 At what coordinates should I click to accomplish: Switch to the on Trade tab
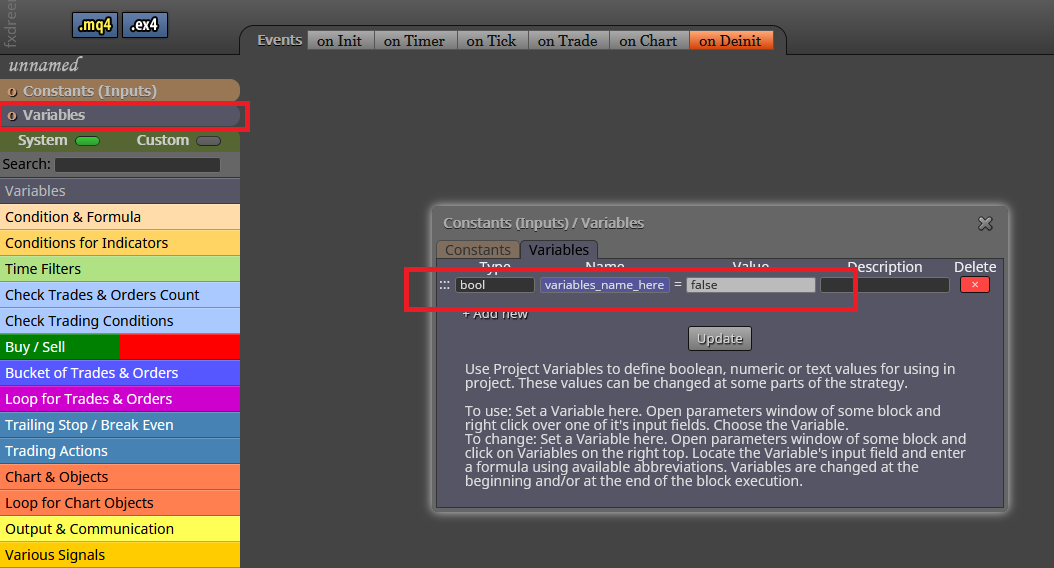[x=567, y=41]
